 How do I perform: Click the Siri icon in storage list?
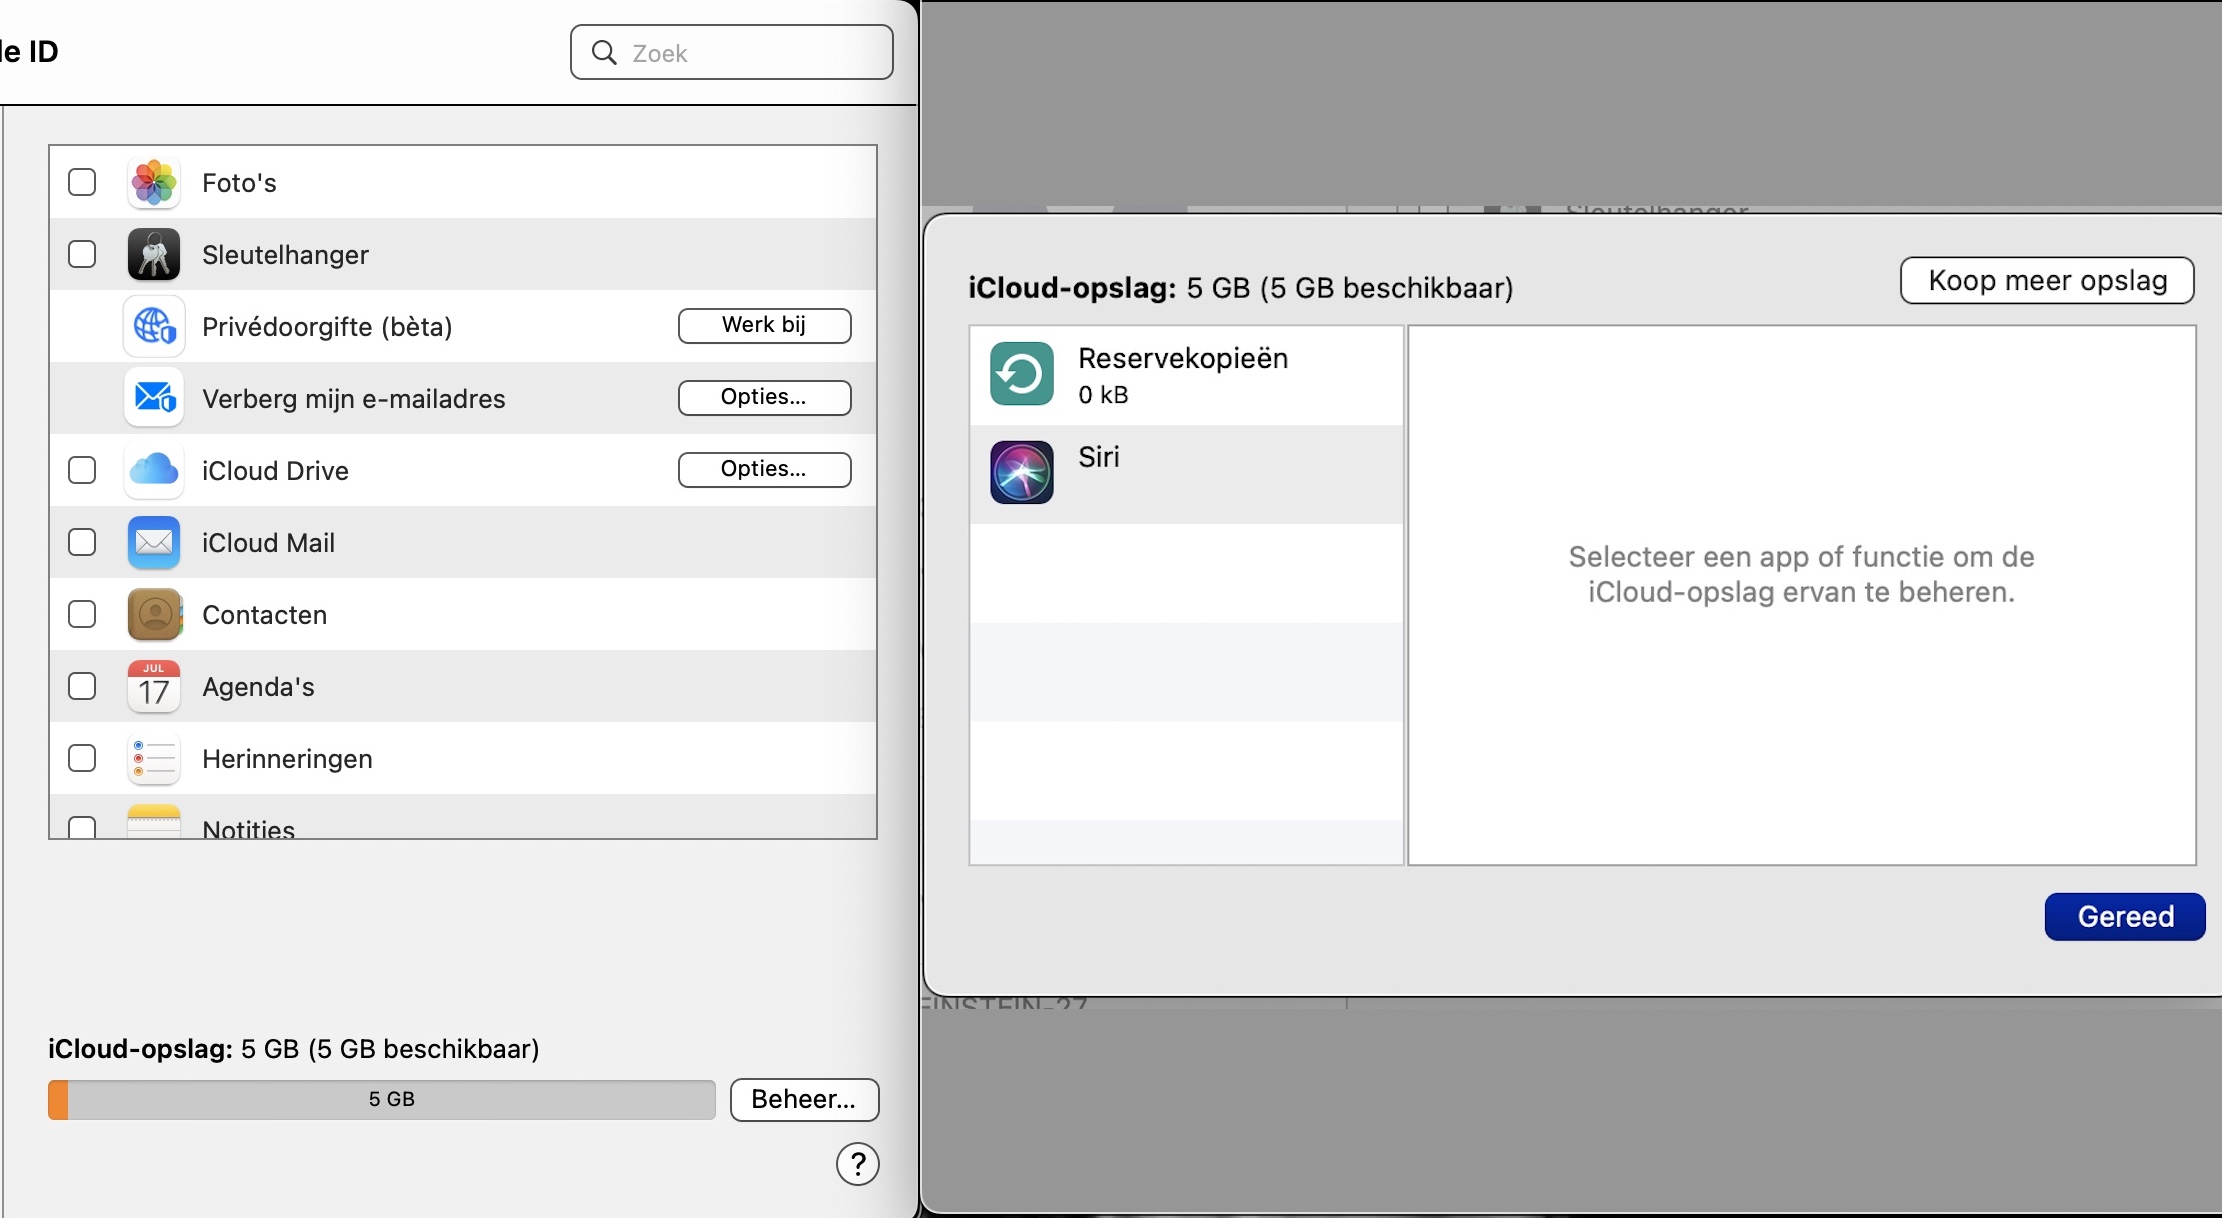(1022, 472)
